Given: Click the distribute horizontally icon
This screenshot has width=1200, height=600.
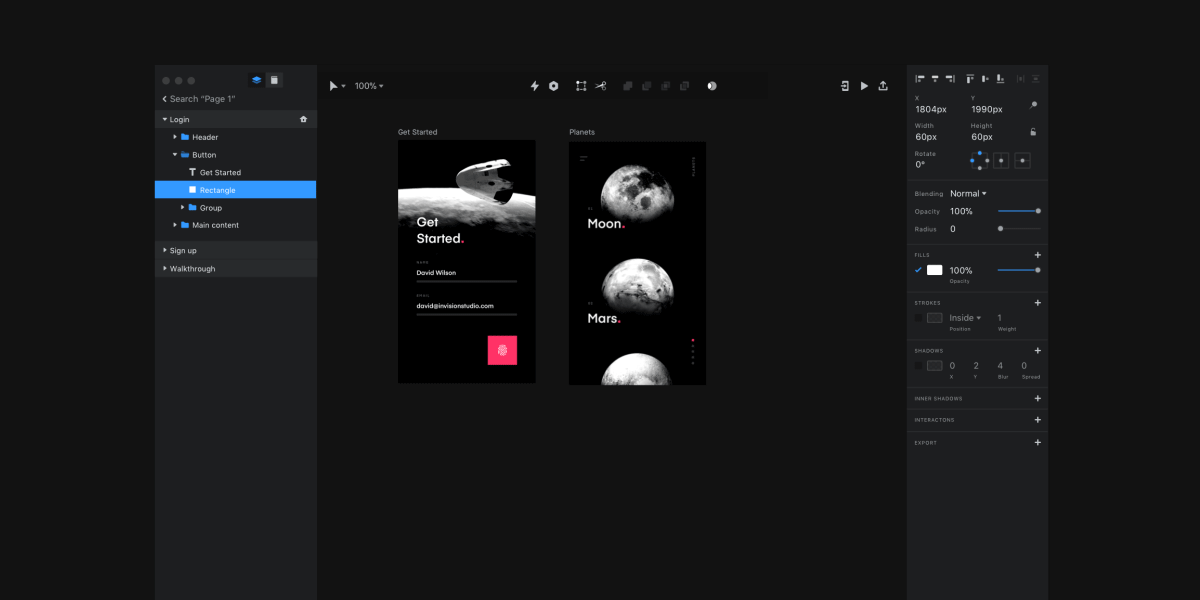Looking at the screenshot, I should pyautogui.click(x=1020, y=78).
